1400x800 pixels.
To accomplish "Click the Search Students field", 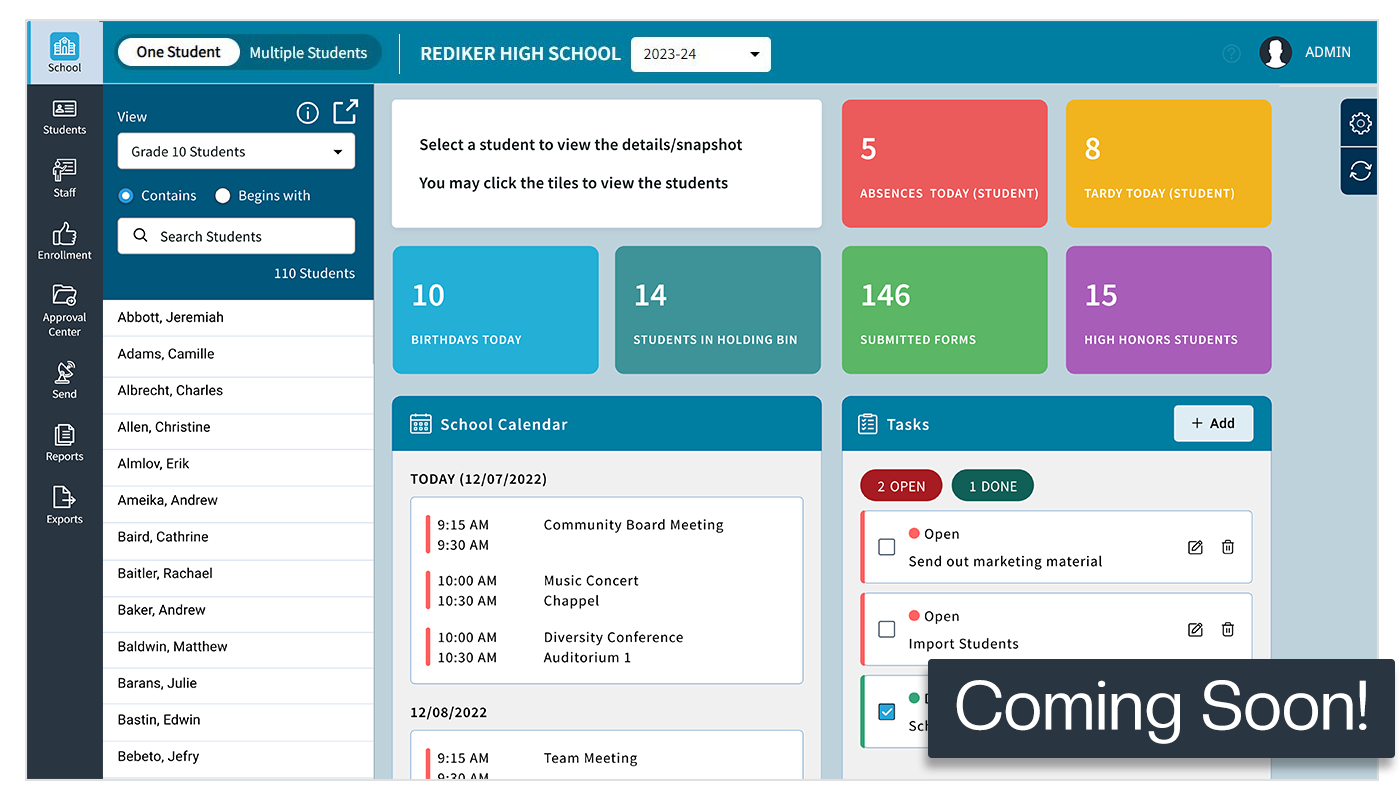I will tap(236, 236).
